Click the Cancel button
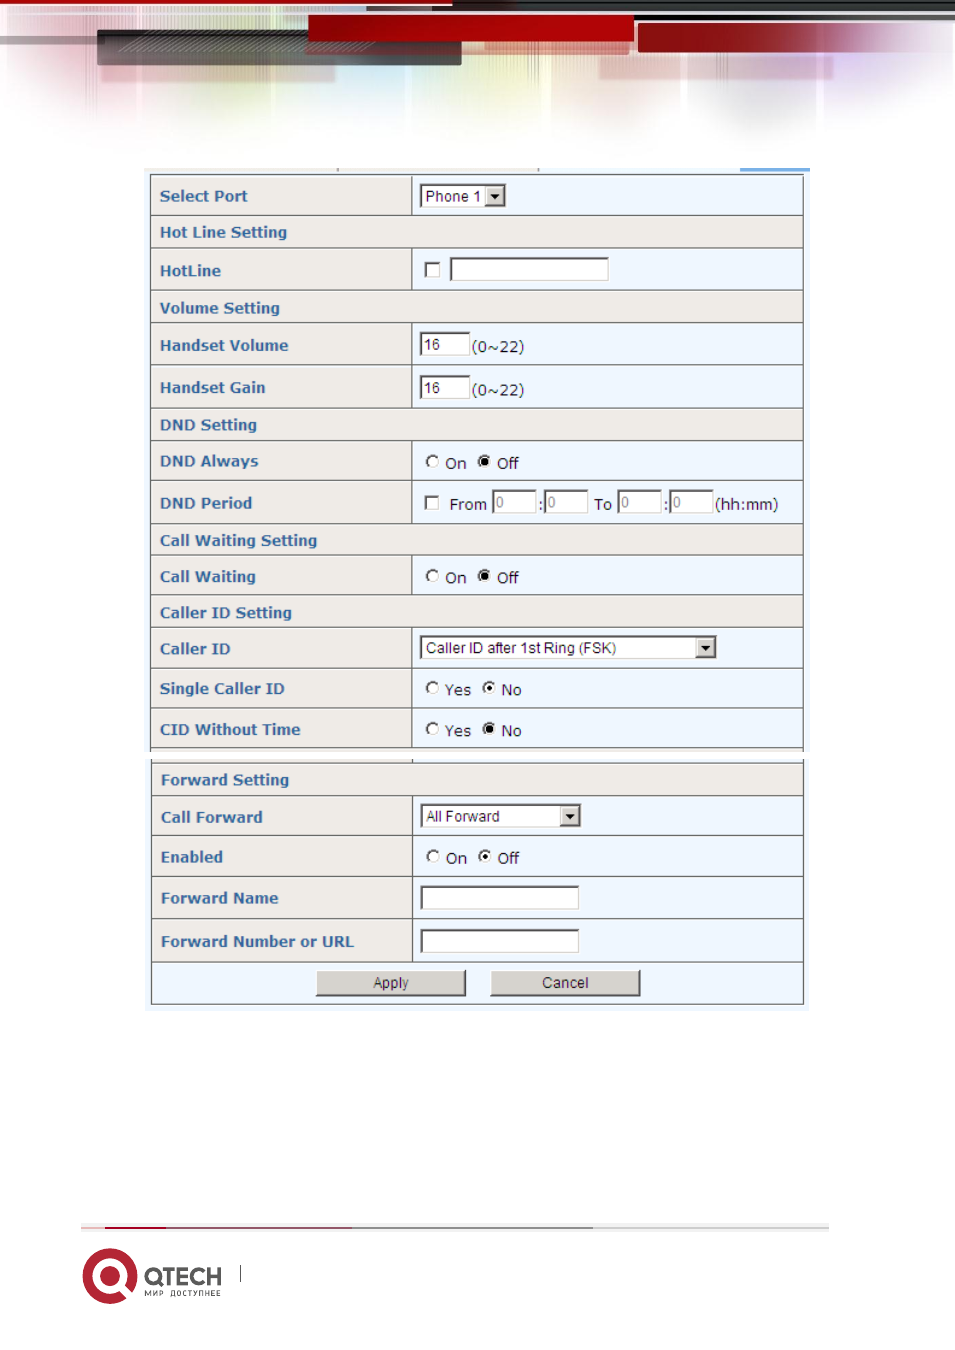Viewport: 955px width, 1350px height. point(565,983)
